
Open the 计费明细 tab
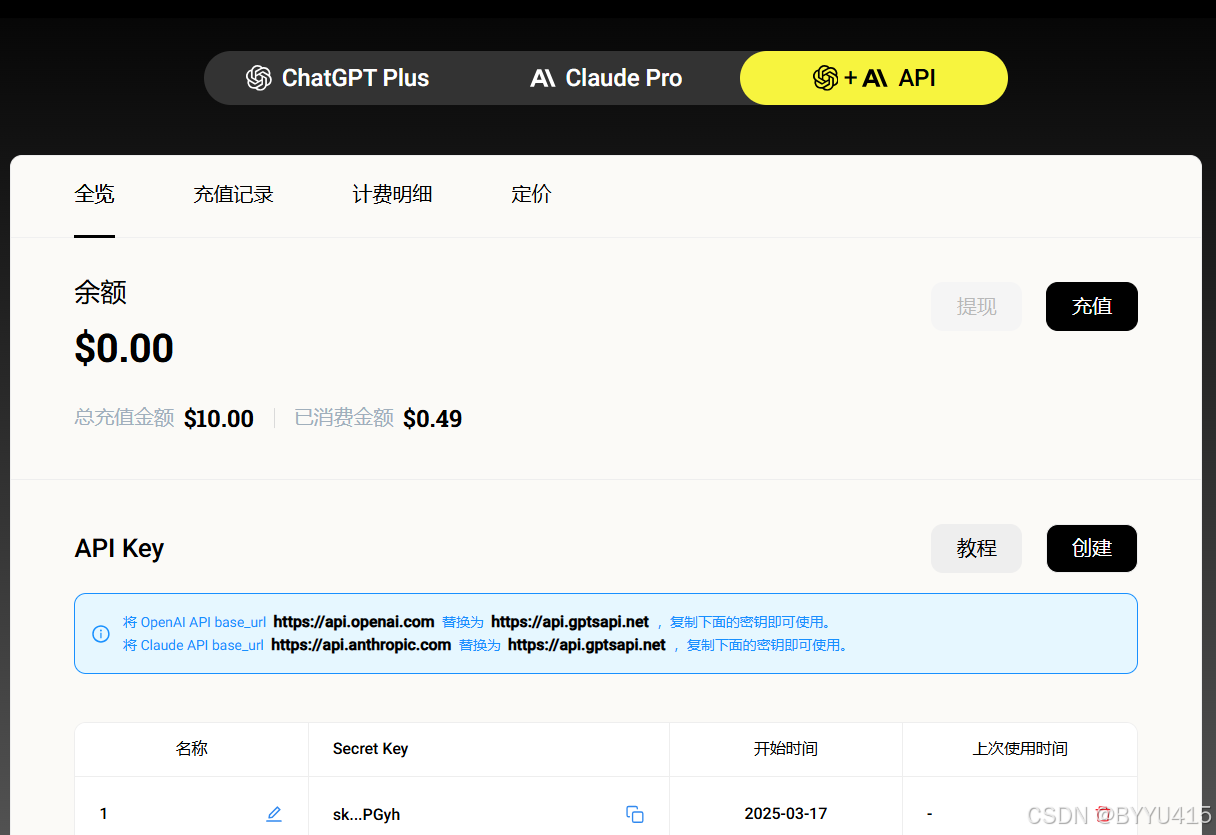tap(392, 194)
